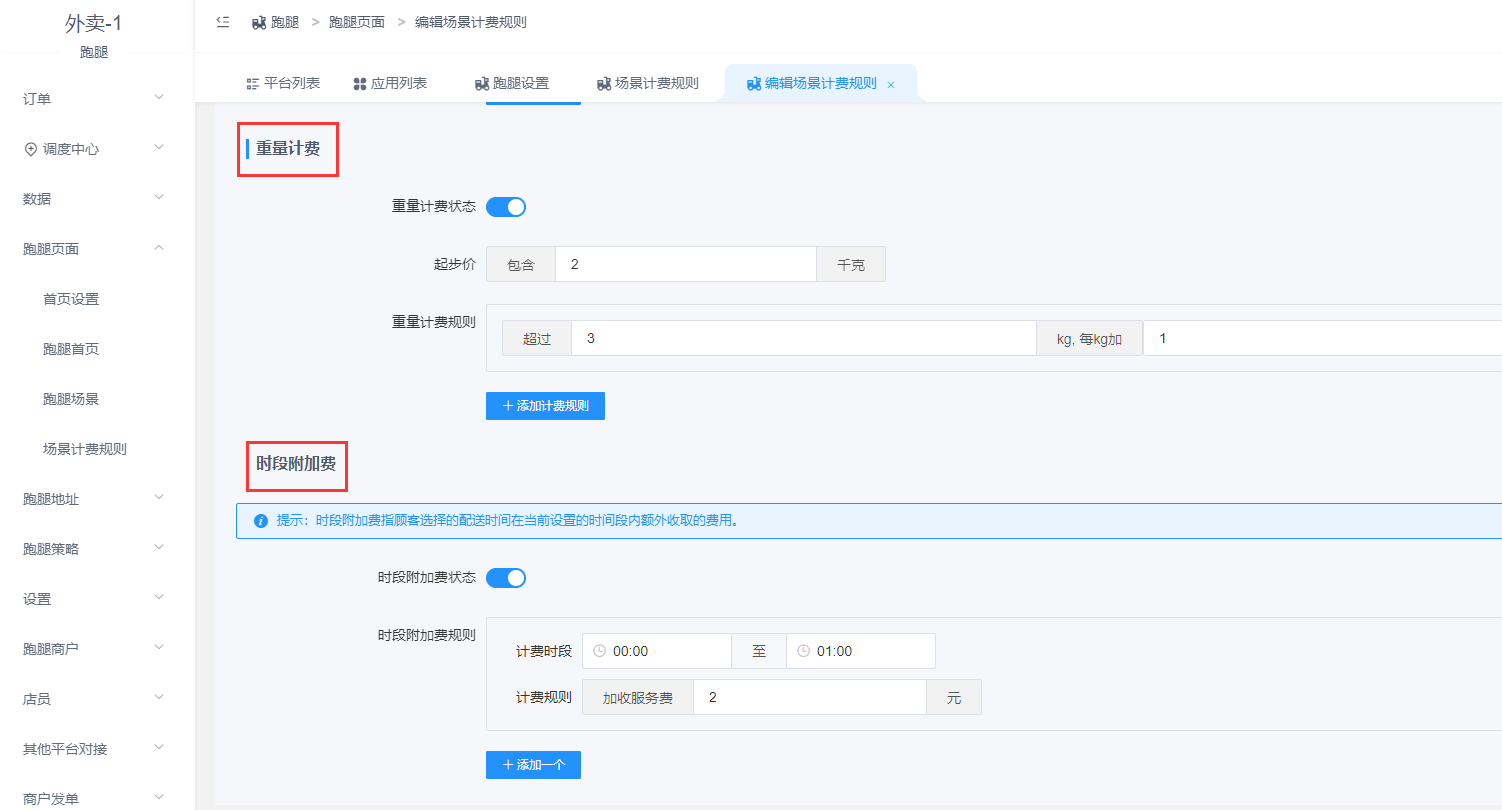This screenshot has width=1502, height=810.
Task: Close the 编辑场景计费规则 tab
Action: [891, 85]
